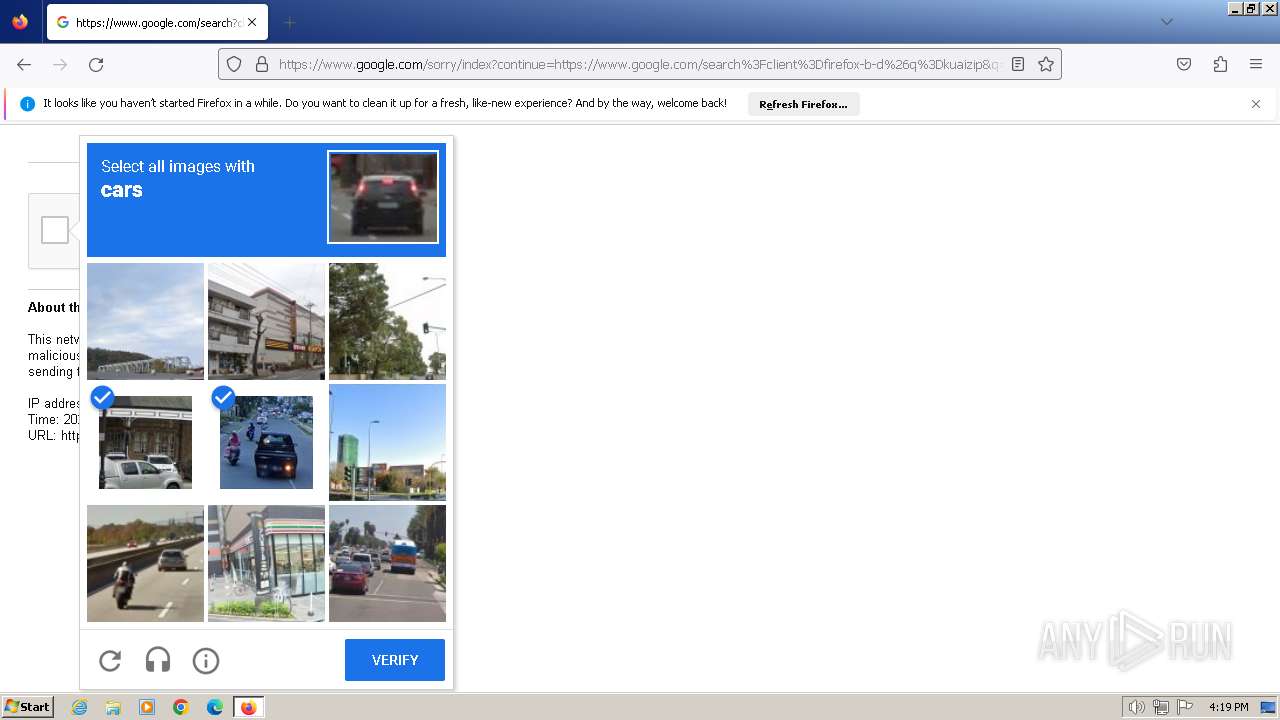The image size is (1280, 720).
Task: Close the Google search tab
Action: [x=252, y=22]
